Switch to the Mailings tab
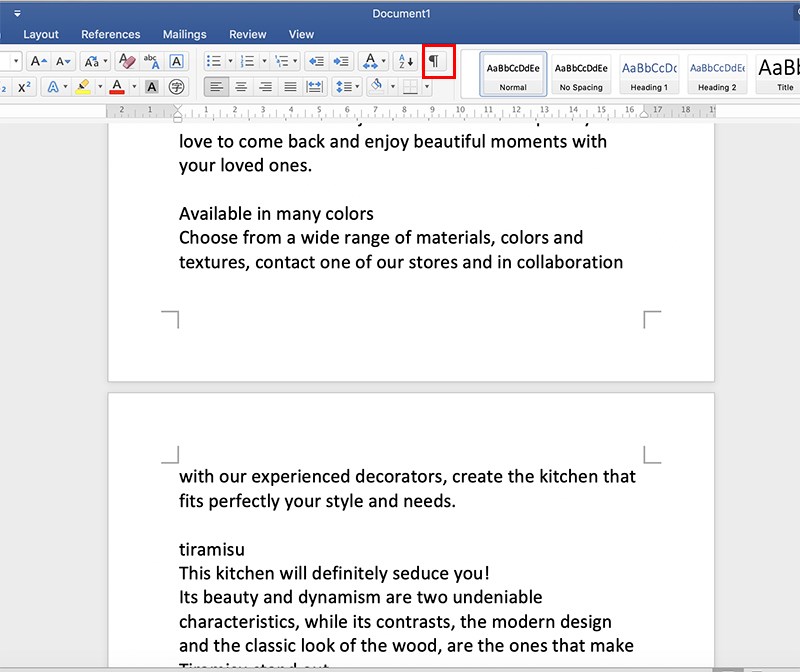 (185, 34)
